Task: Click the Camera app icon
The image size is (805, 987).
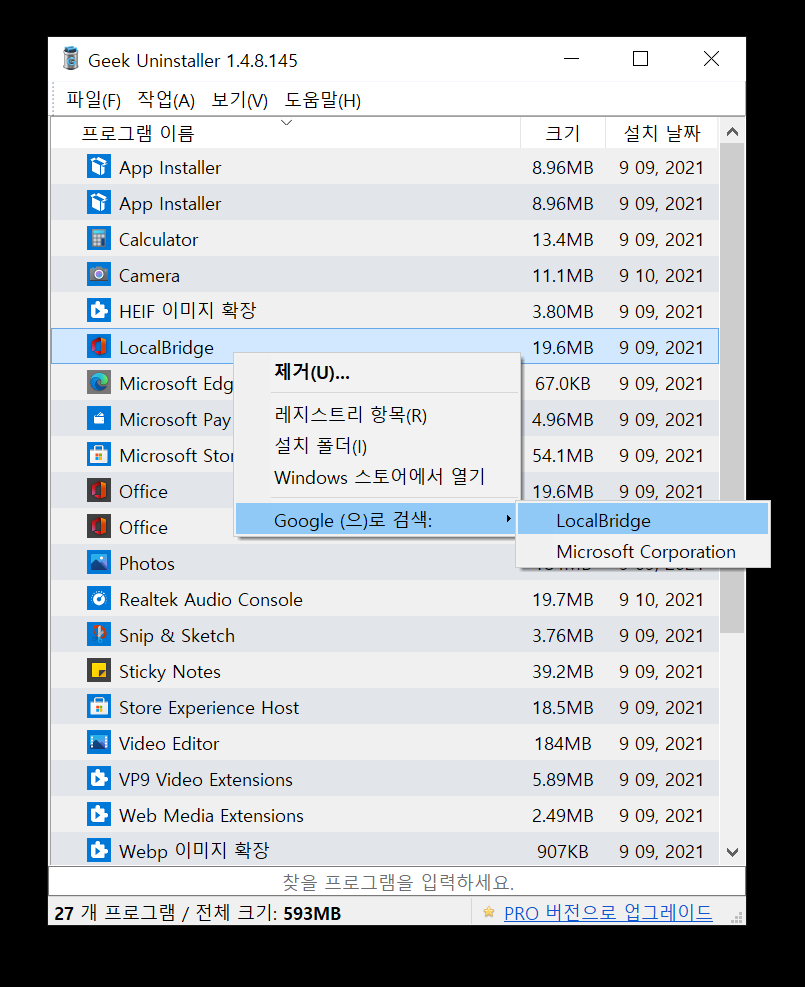Action: point(99,274)
